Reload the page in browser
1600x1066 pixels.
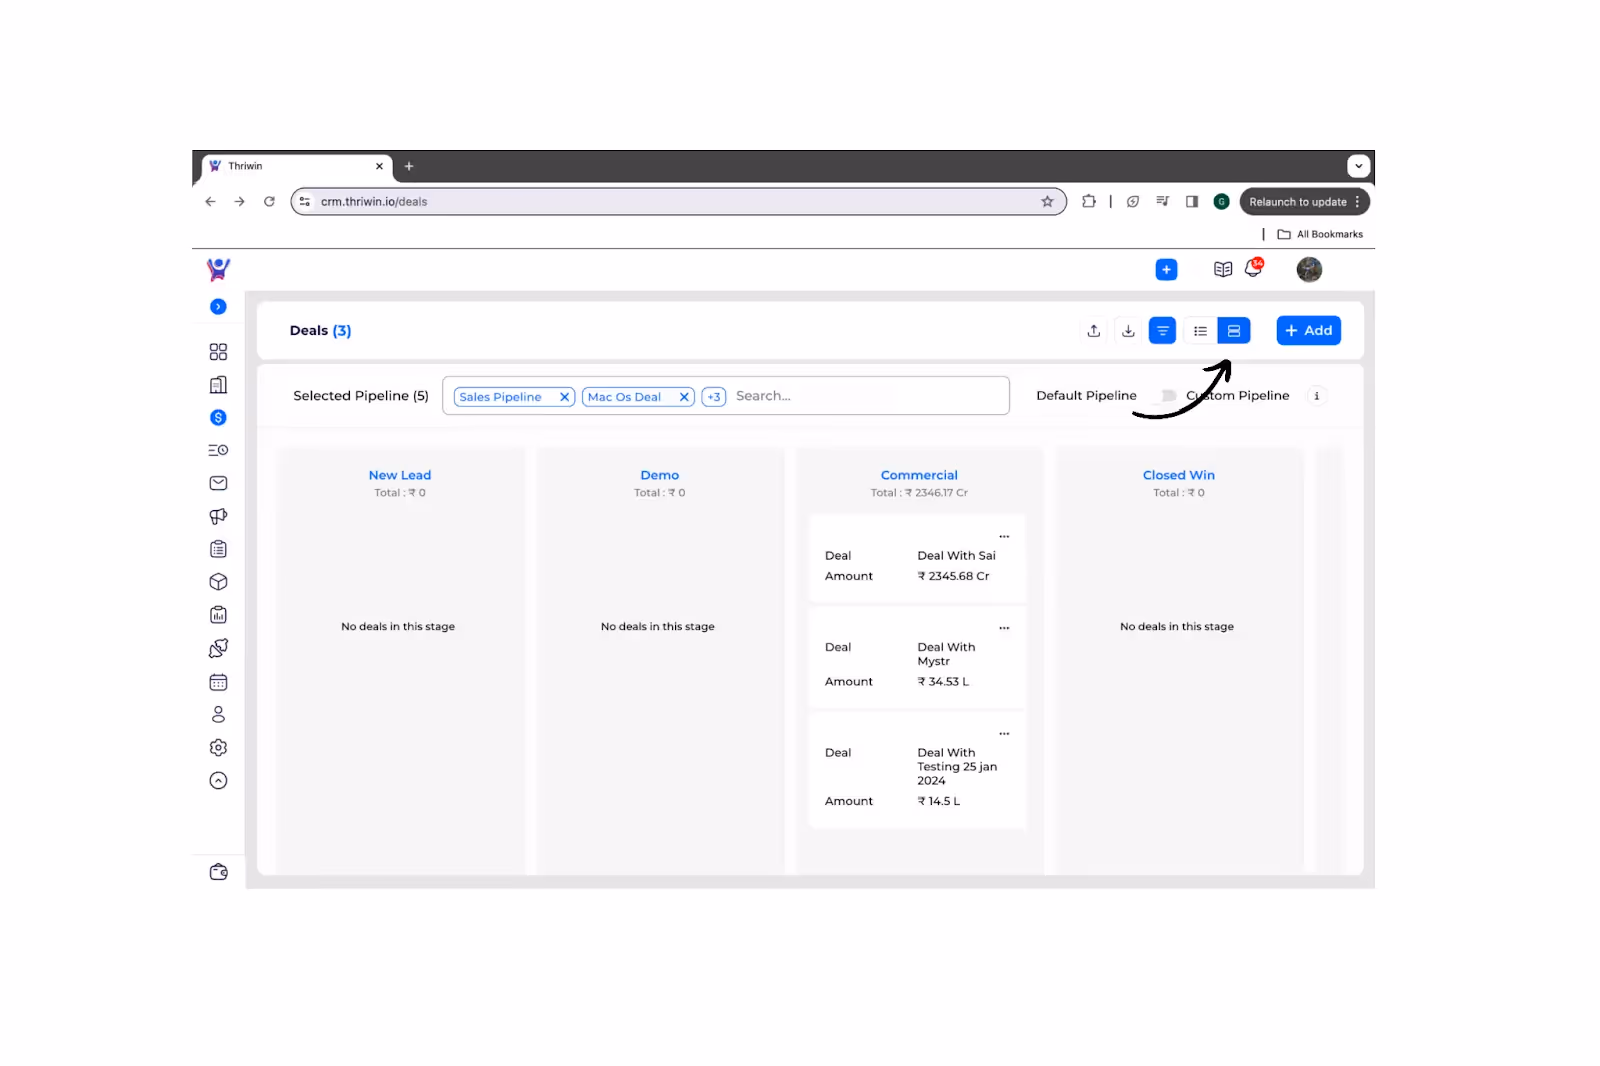coord(269,202)
